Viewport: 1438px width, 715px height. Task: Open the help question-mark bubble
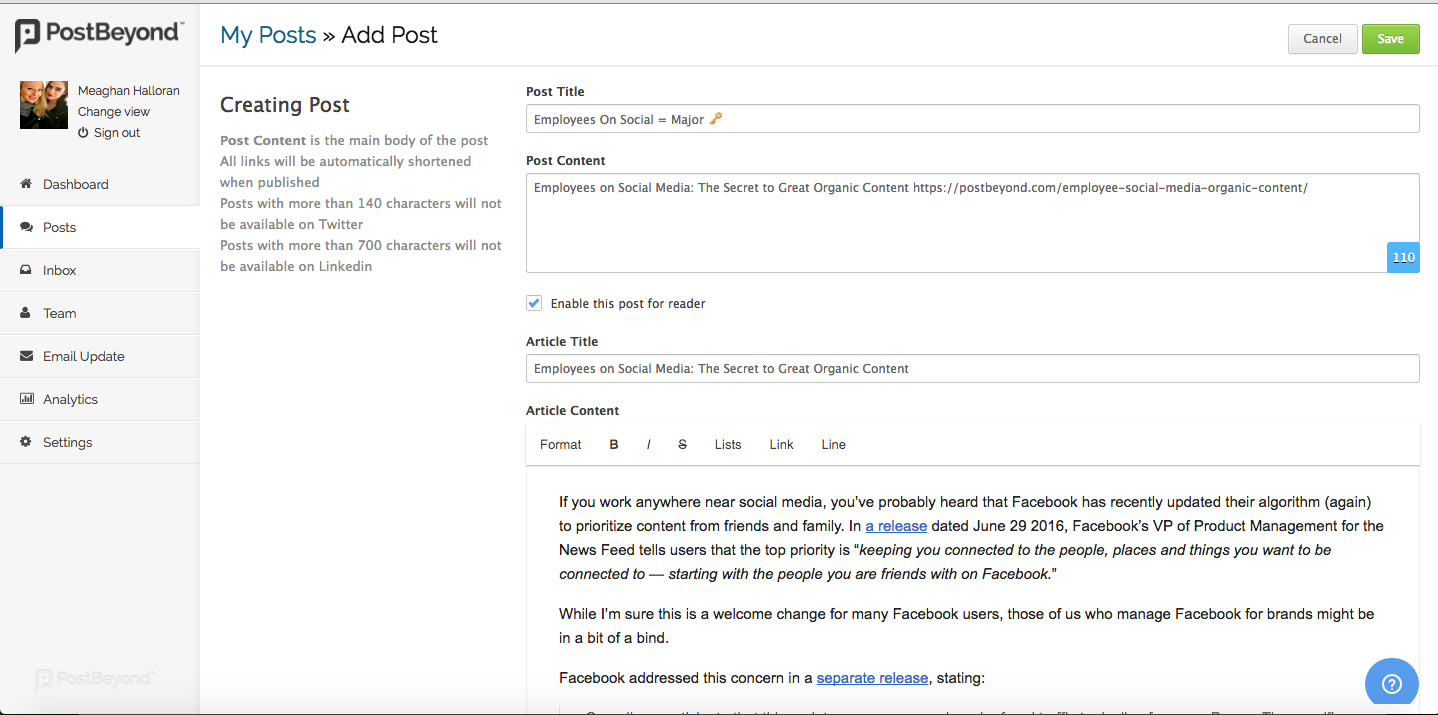[x=1392, y=684]
